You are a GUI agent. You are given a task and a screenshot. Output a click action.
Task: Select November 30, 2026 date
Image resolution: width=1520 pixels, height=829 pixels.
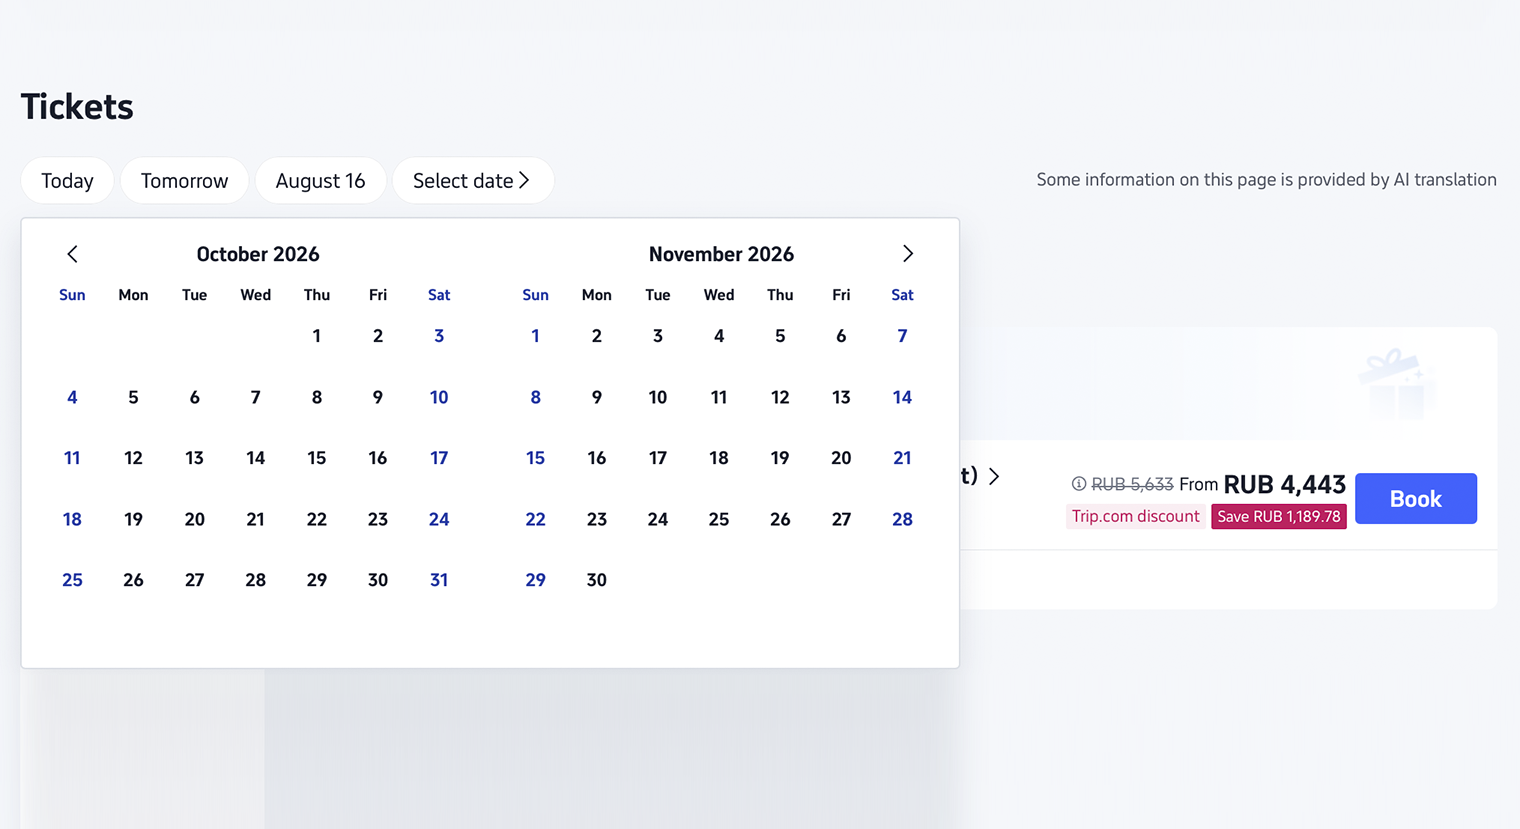(597, 580)
